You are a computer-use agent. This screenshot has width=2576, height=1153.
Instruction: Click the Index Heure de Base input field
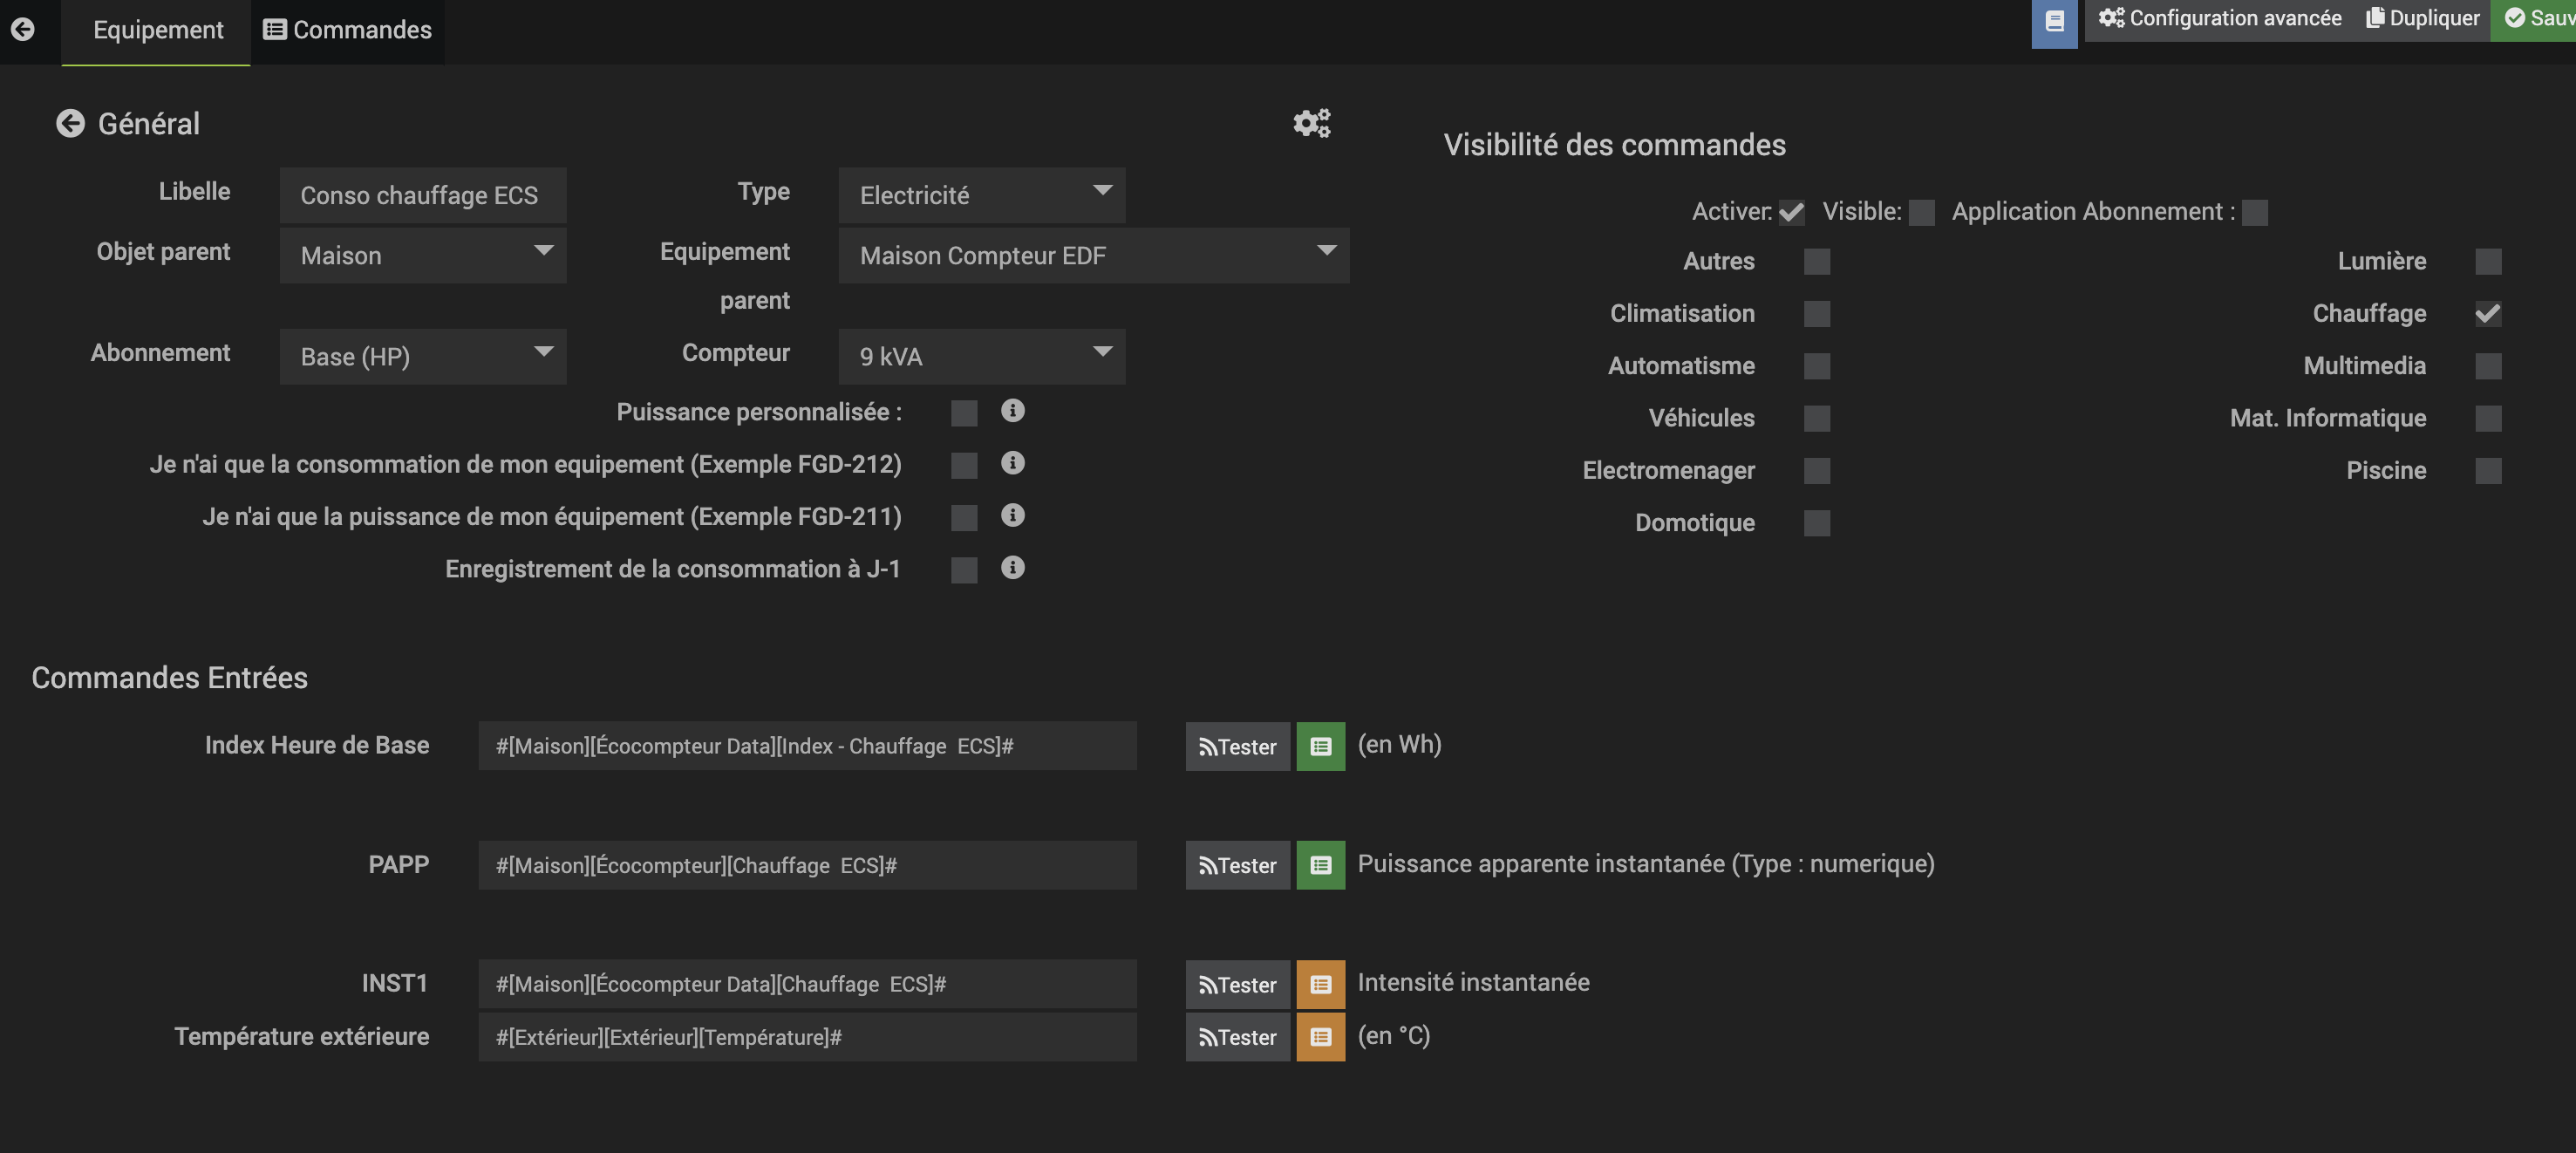[x=807, y=746]
